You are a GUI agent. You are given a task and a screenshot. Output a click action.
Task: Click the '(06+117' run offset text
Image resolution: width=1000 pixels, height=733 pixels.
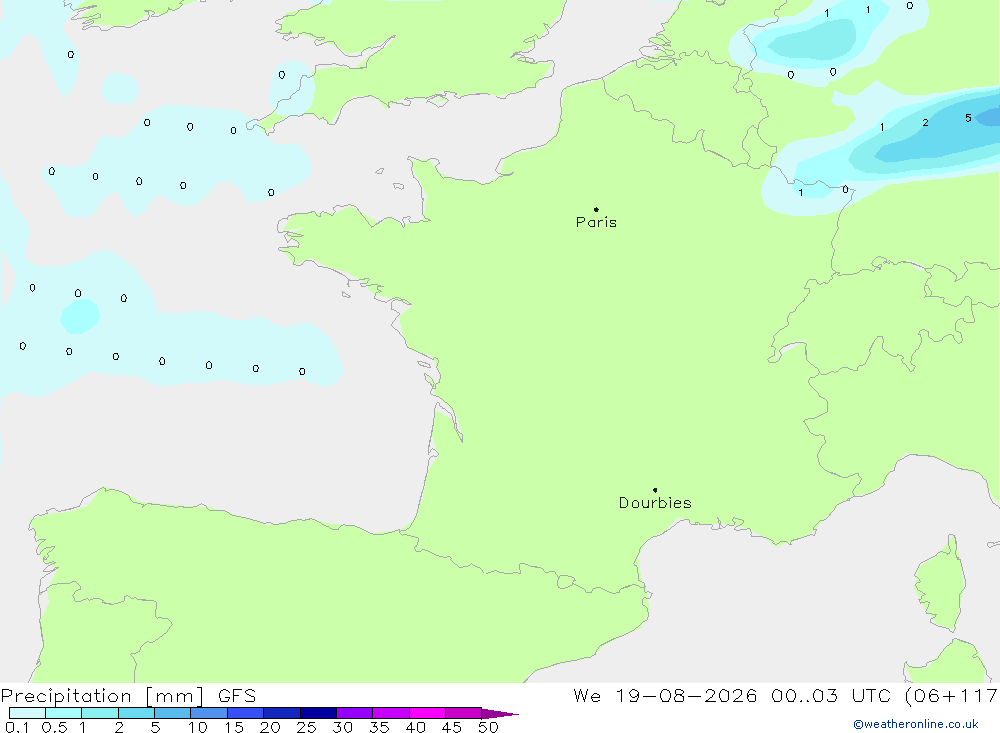[x=952, y=696]
